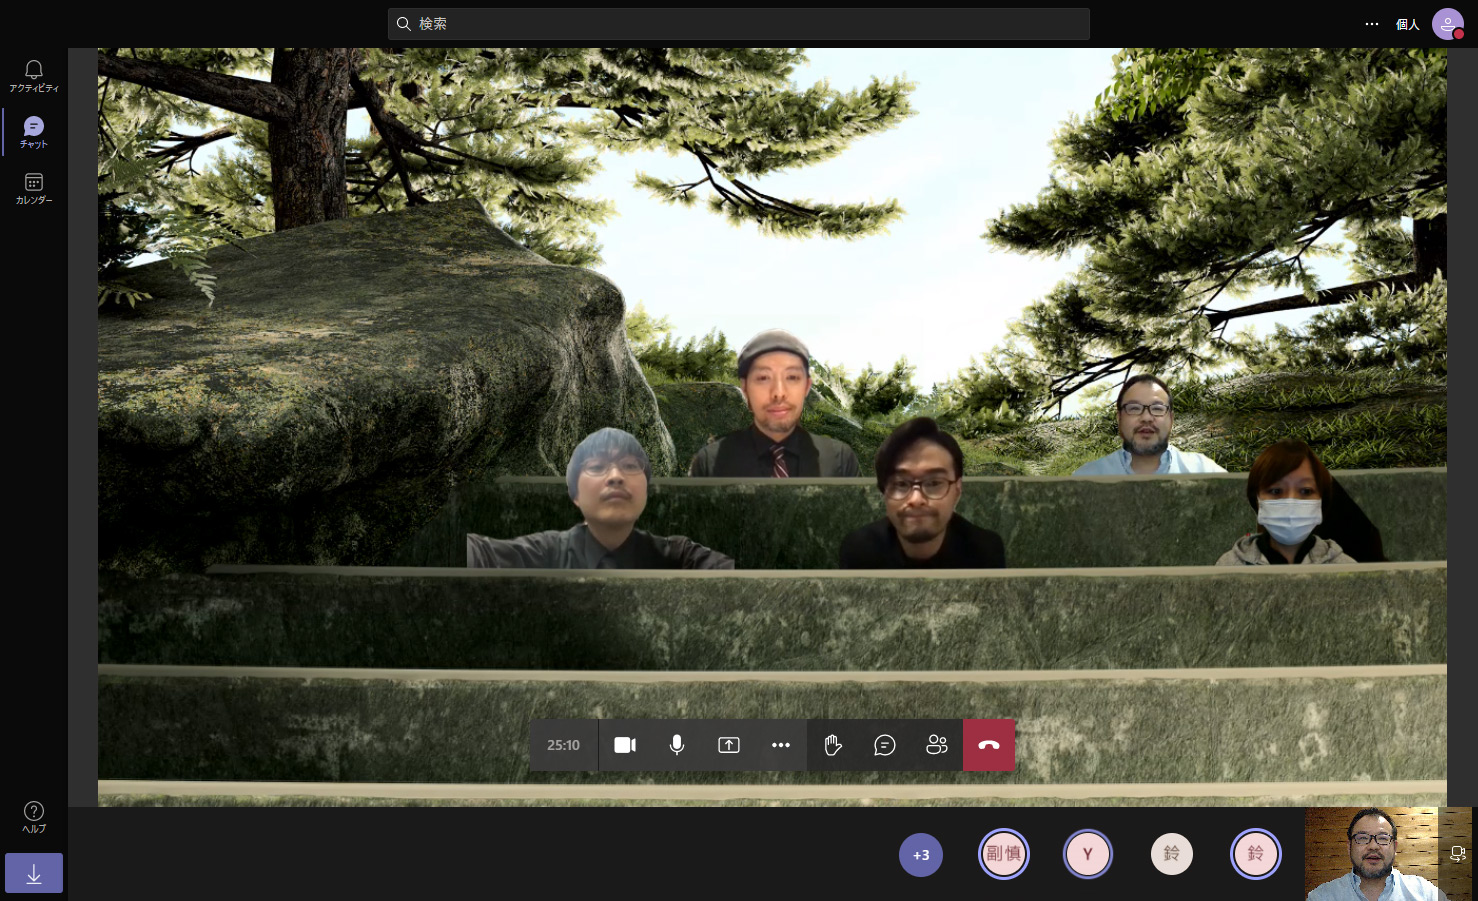
Task: Select the purple-ringed 鈴 participant avatar
Action: (1256, 854)
